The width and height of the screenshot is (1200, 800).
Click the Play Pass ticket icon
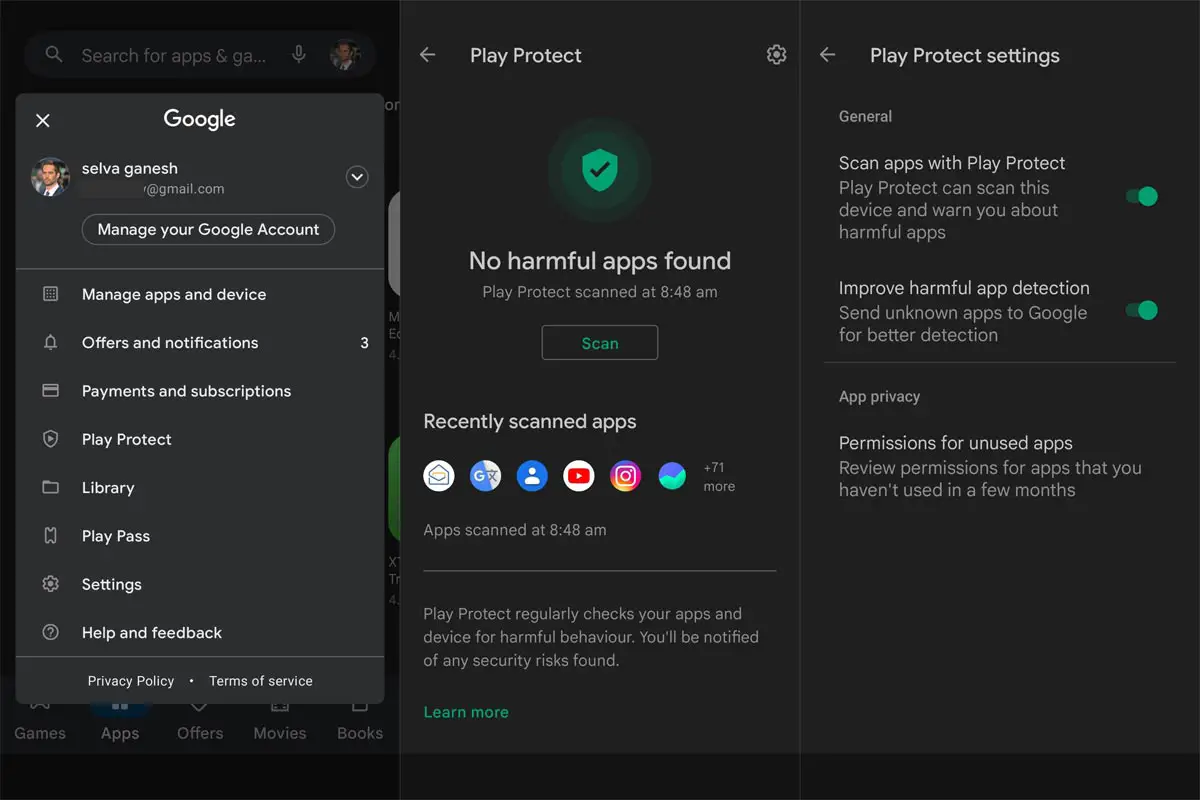50,536
